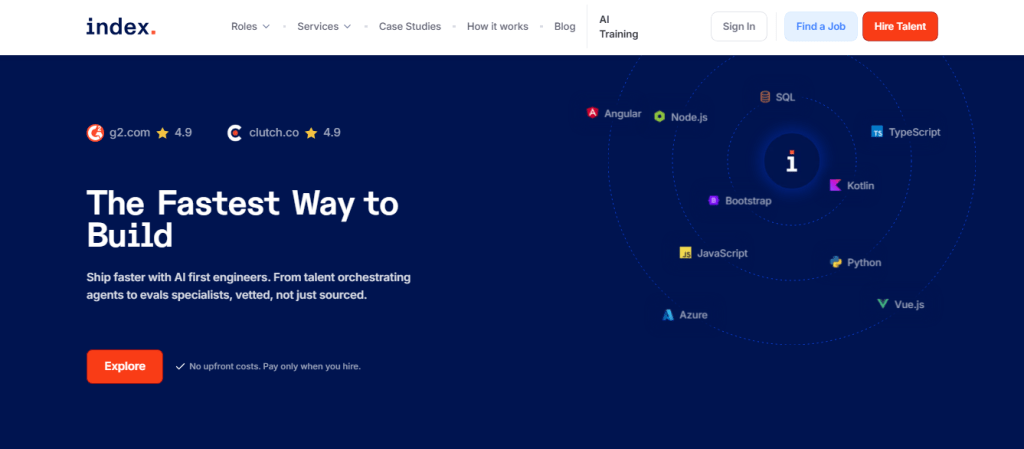This screenshot has height=449, width=1024.
Task: Click the orange Explore button
Action: pos(125,367)
